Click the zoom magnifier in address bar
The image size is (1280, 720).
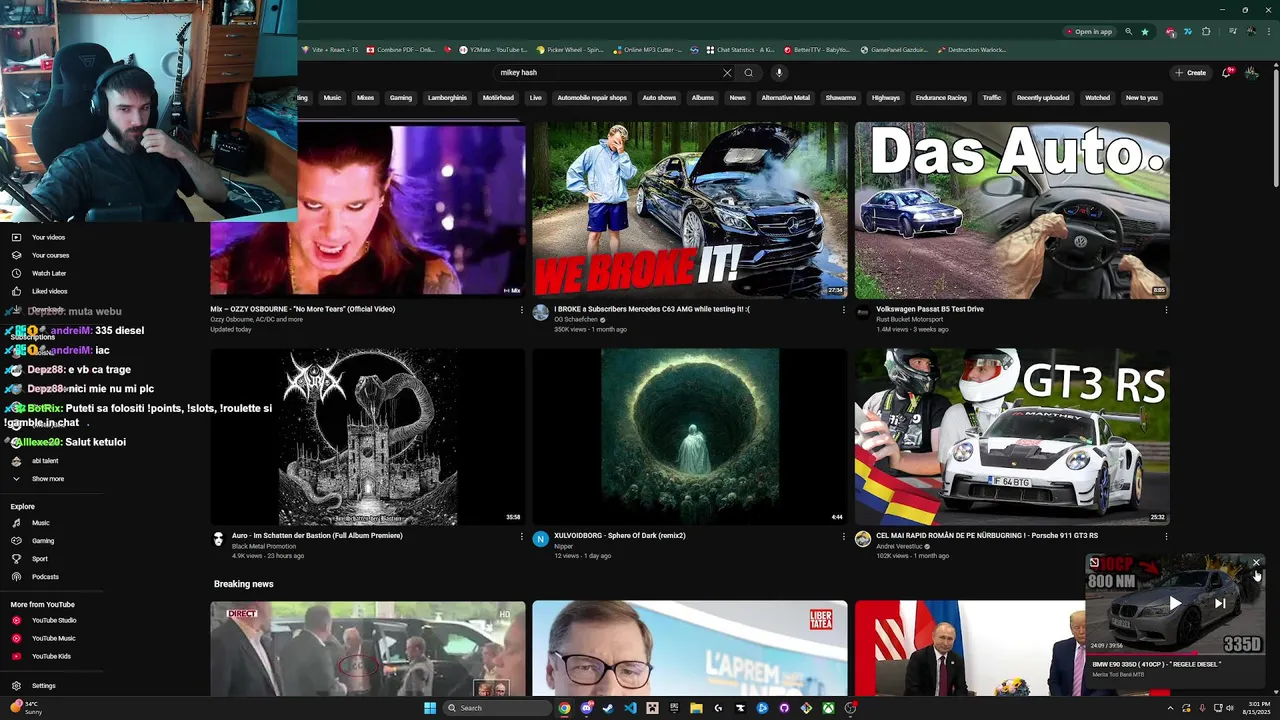pos(1129,32)
